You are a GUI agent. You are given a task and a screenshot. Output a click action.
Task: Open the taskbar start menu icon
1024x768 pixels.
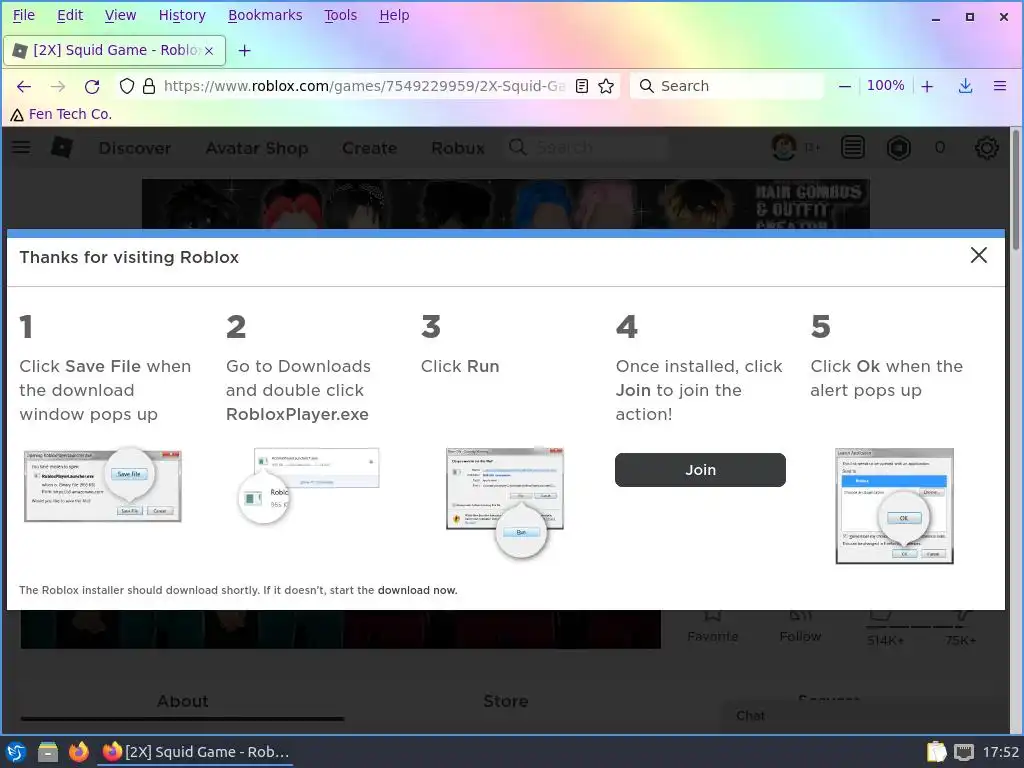click(16, 752)
